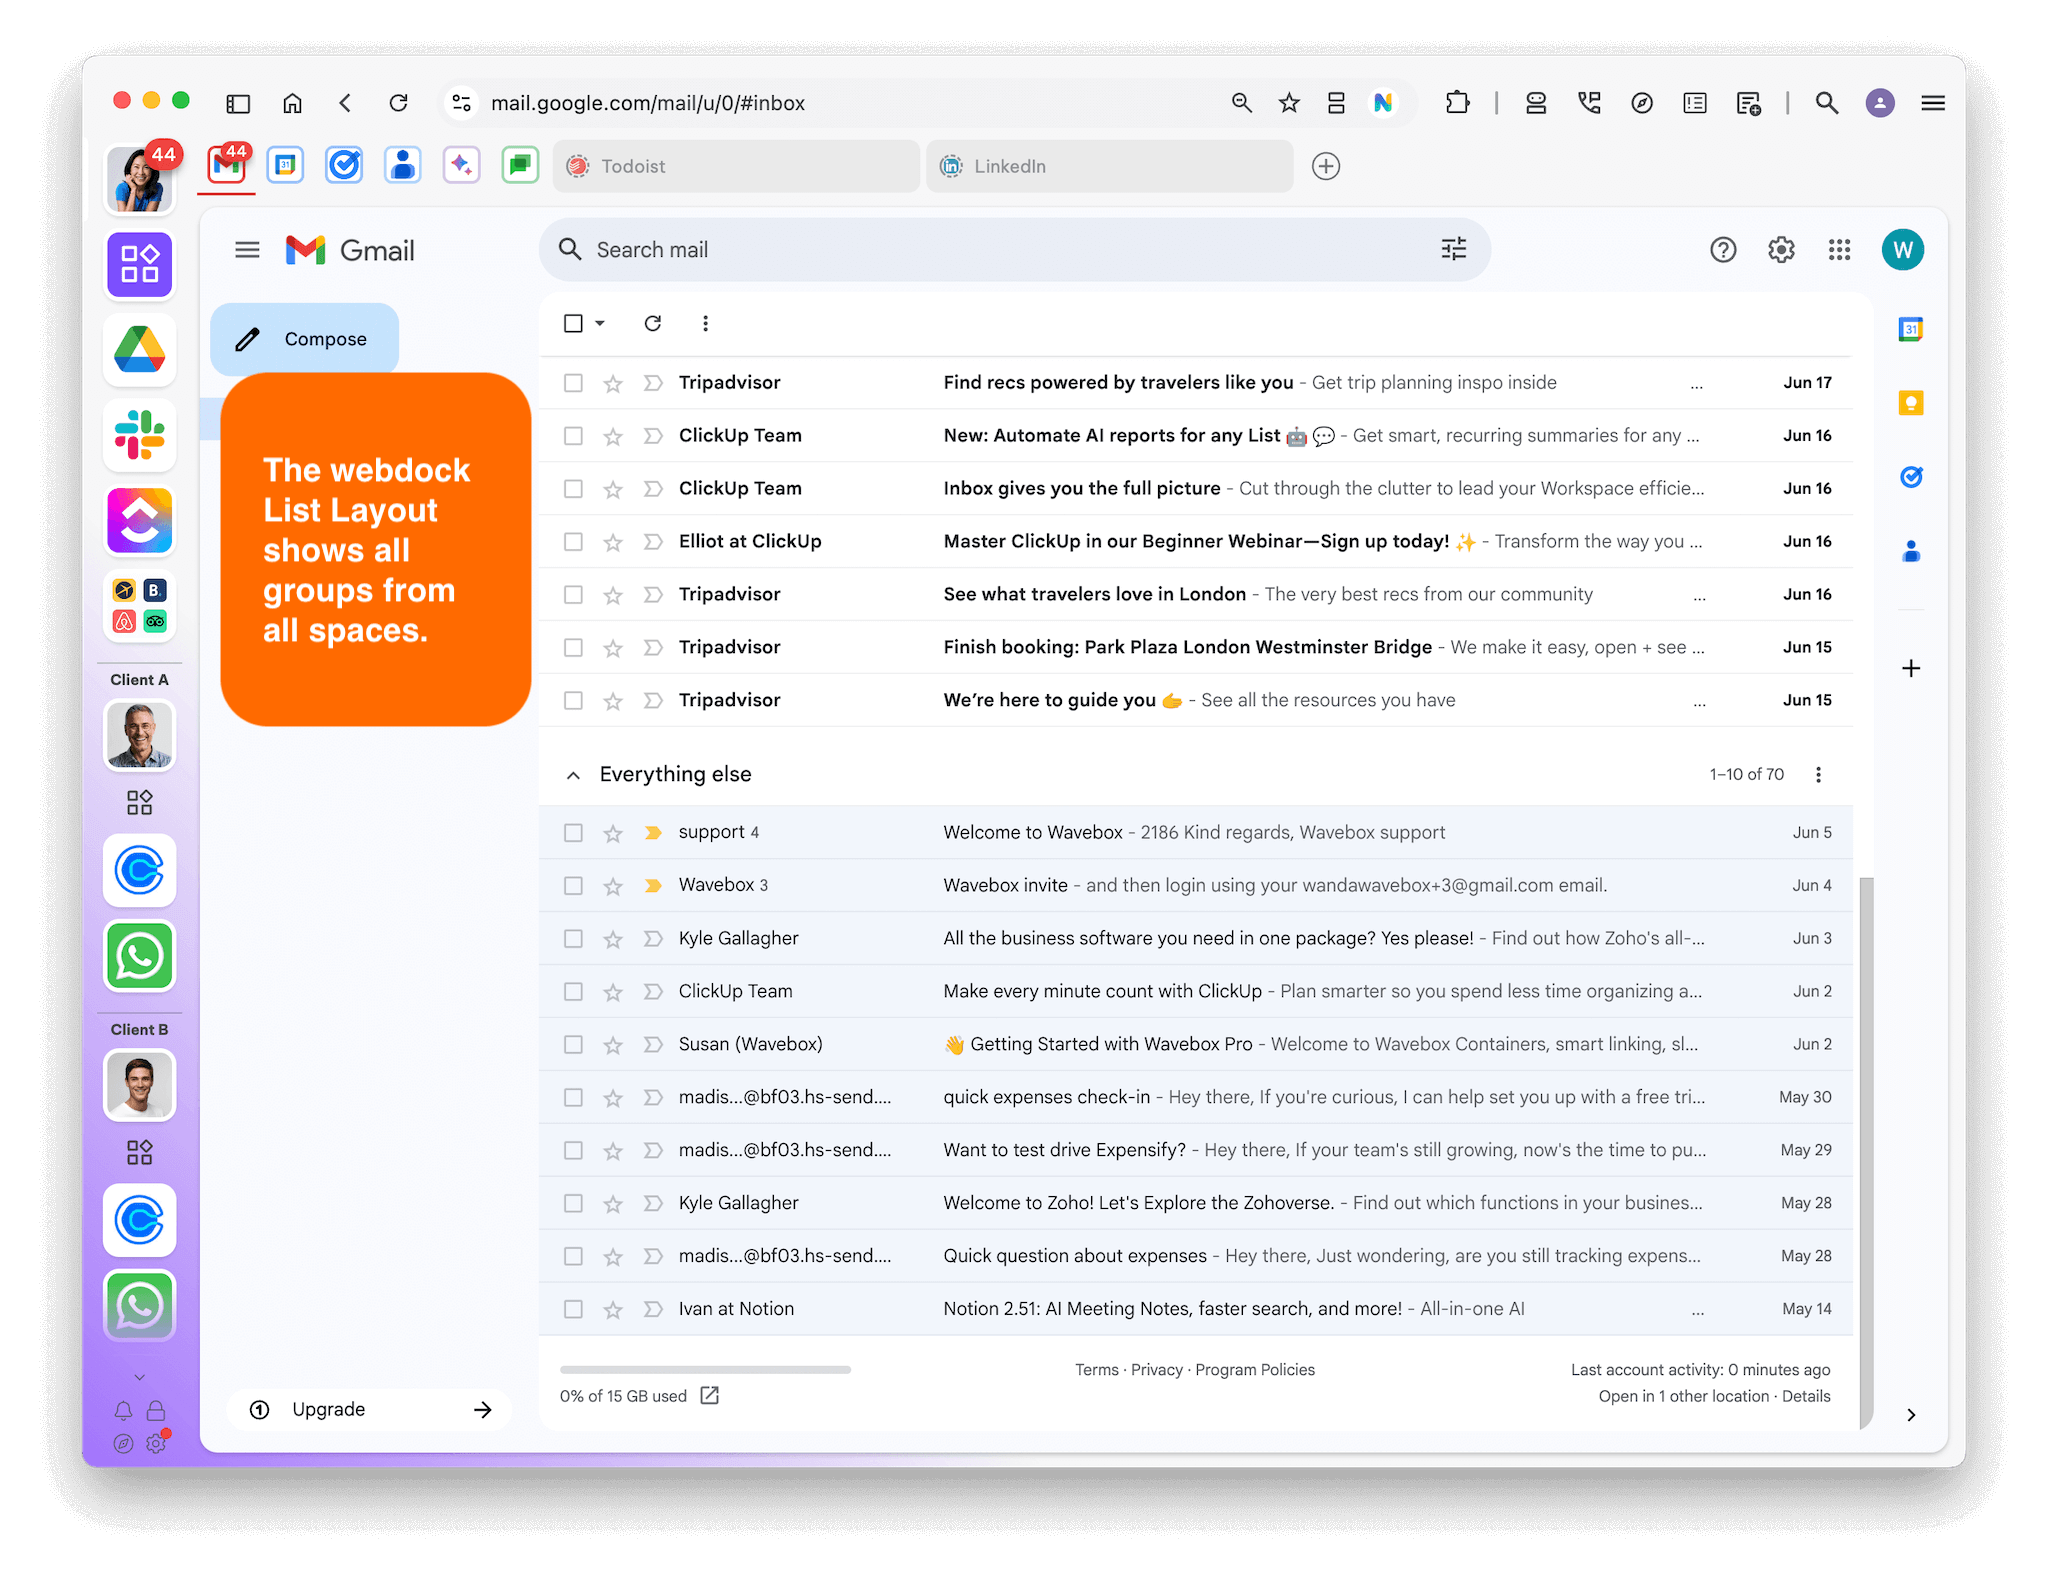Open the purple dashboard grid app icon
The width and height of the screenshot is (2048, 1576).
[140, 265]
